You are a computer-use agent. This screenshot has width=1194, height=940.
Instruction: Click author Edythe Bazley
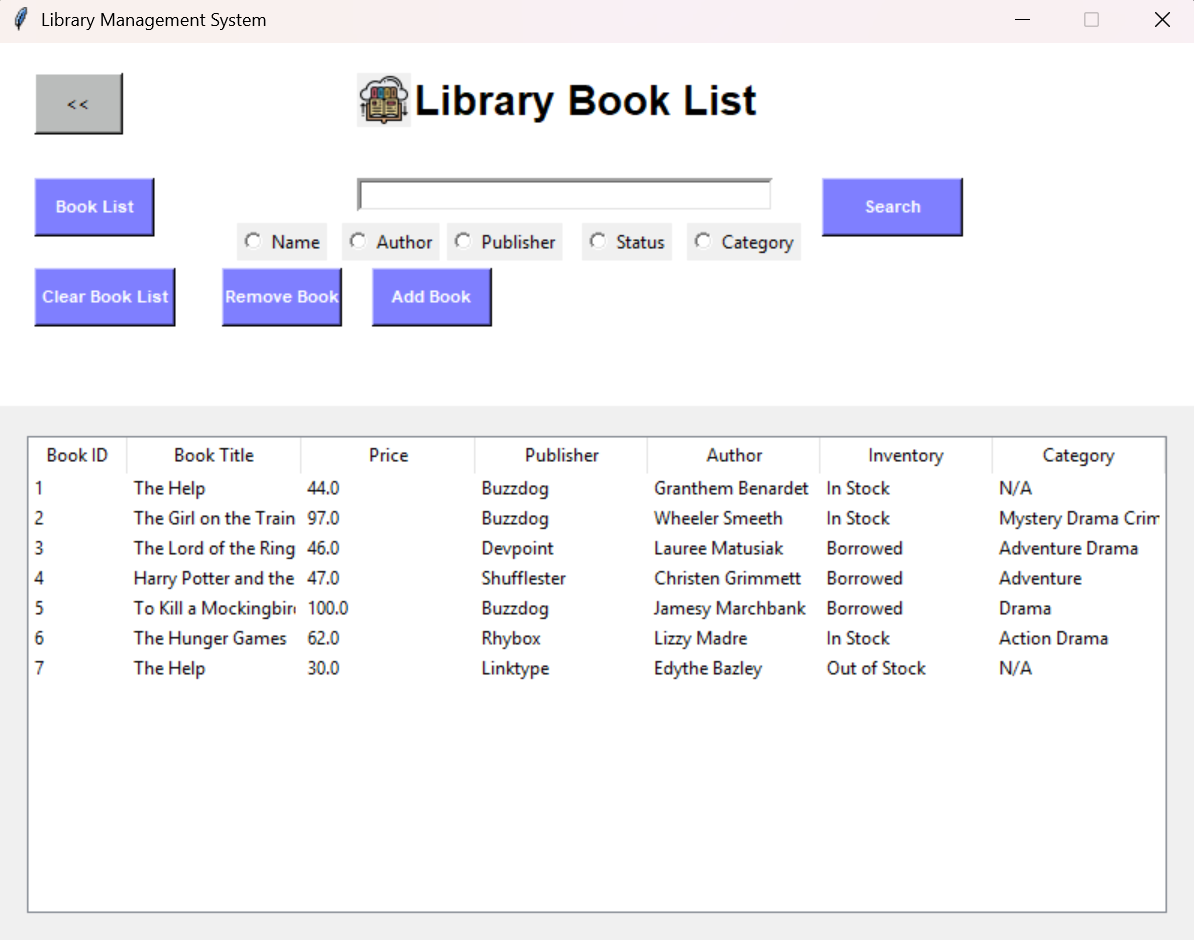point(708,669)
